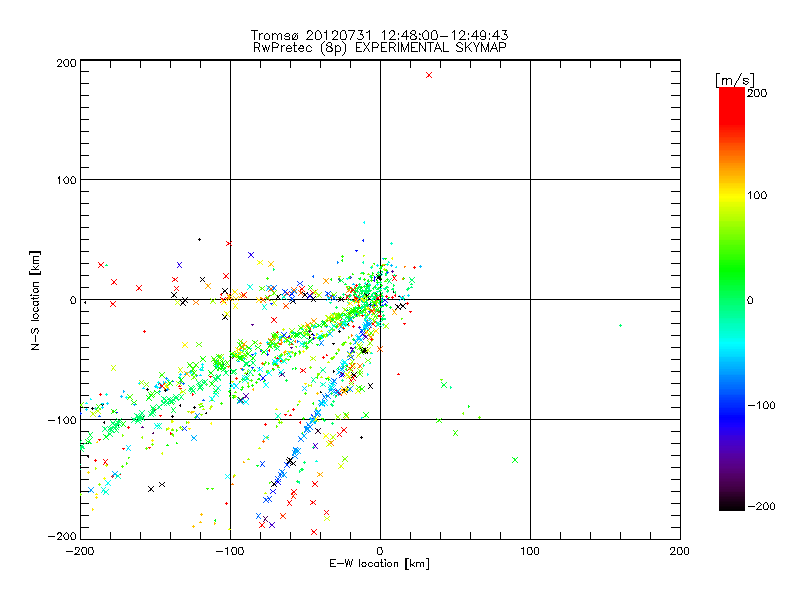
Task: Click the y-axis tick label "-100"
Action: click(62, 420)
